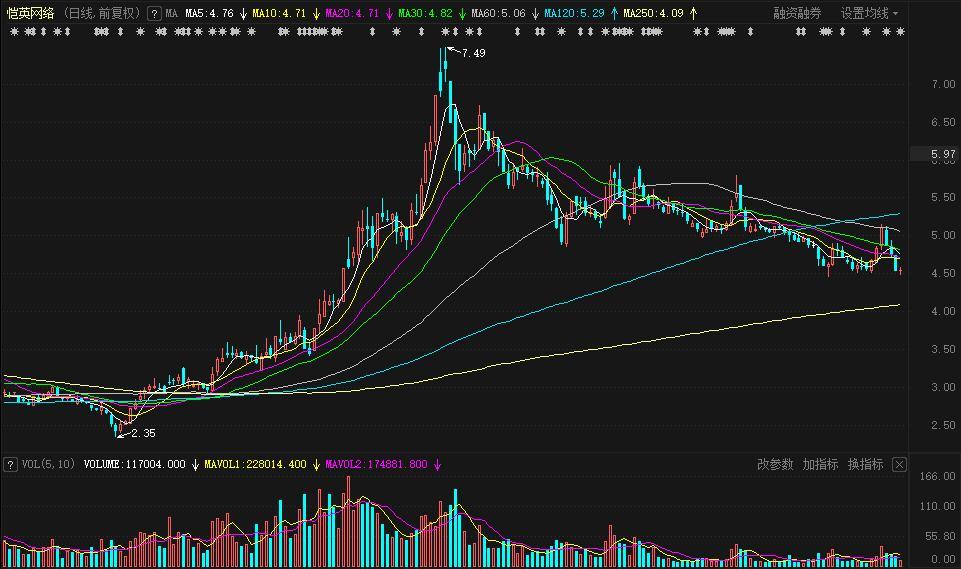This screenshot has width=961, height=569.
Task: Click the tallest red volume bar
Action: click(x=349, y=522)
